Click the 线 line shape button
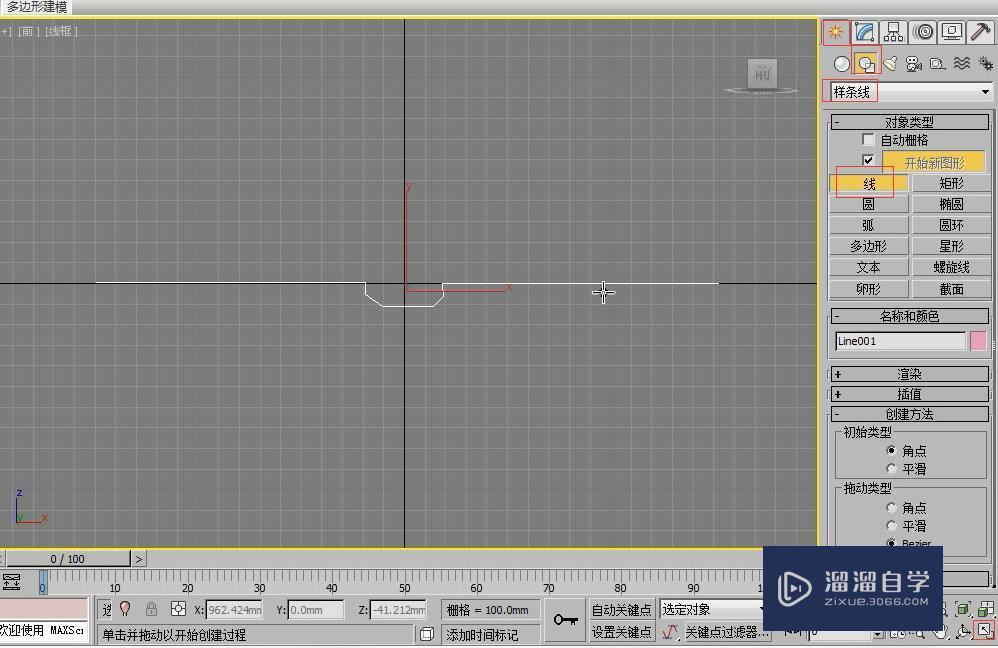The width and height of the screenshot is (998, 648). [869, 183]
